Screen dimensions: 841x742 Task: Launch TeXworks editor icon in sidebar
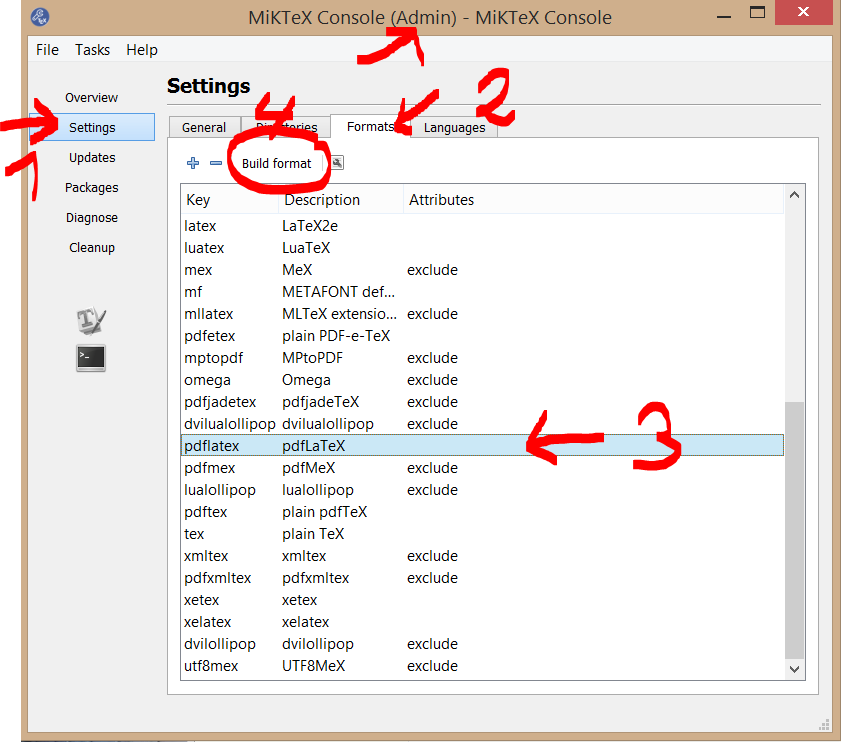(x=91, y=320)
